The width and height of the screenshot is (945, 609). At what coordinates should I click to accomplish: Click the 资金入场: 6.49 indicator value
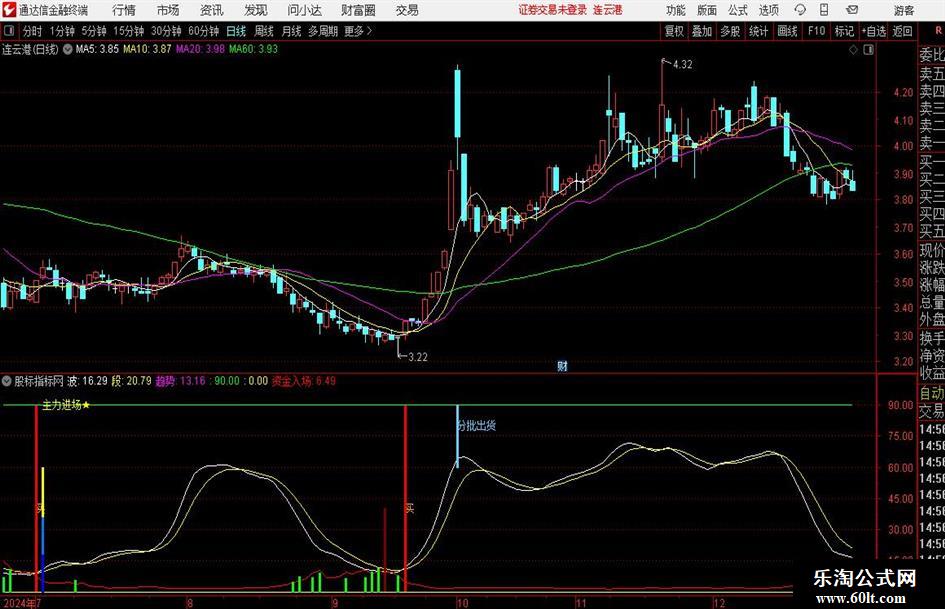point(304,381)
